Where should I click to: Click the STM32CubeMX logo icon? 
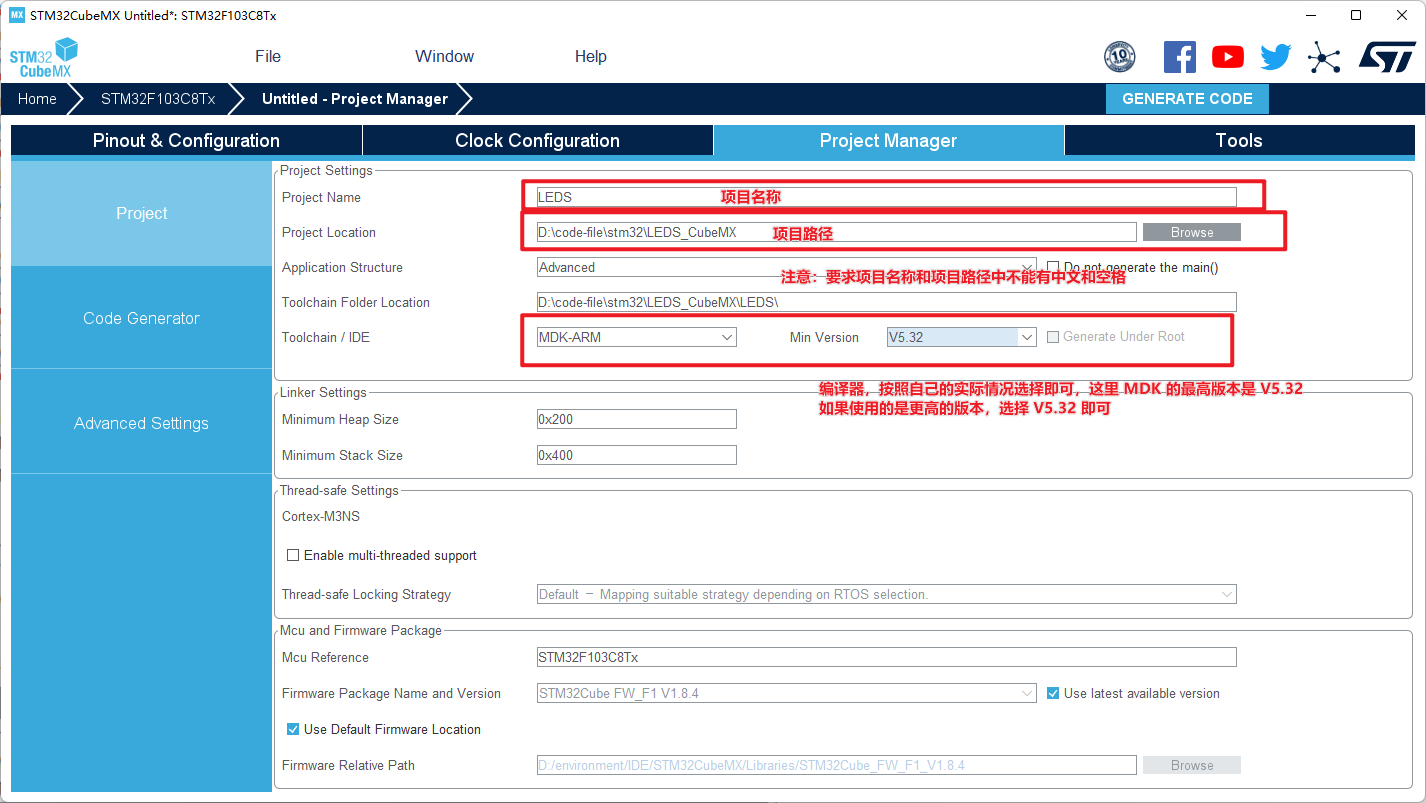pos(43,57)
